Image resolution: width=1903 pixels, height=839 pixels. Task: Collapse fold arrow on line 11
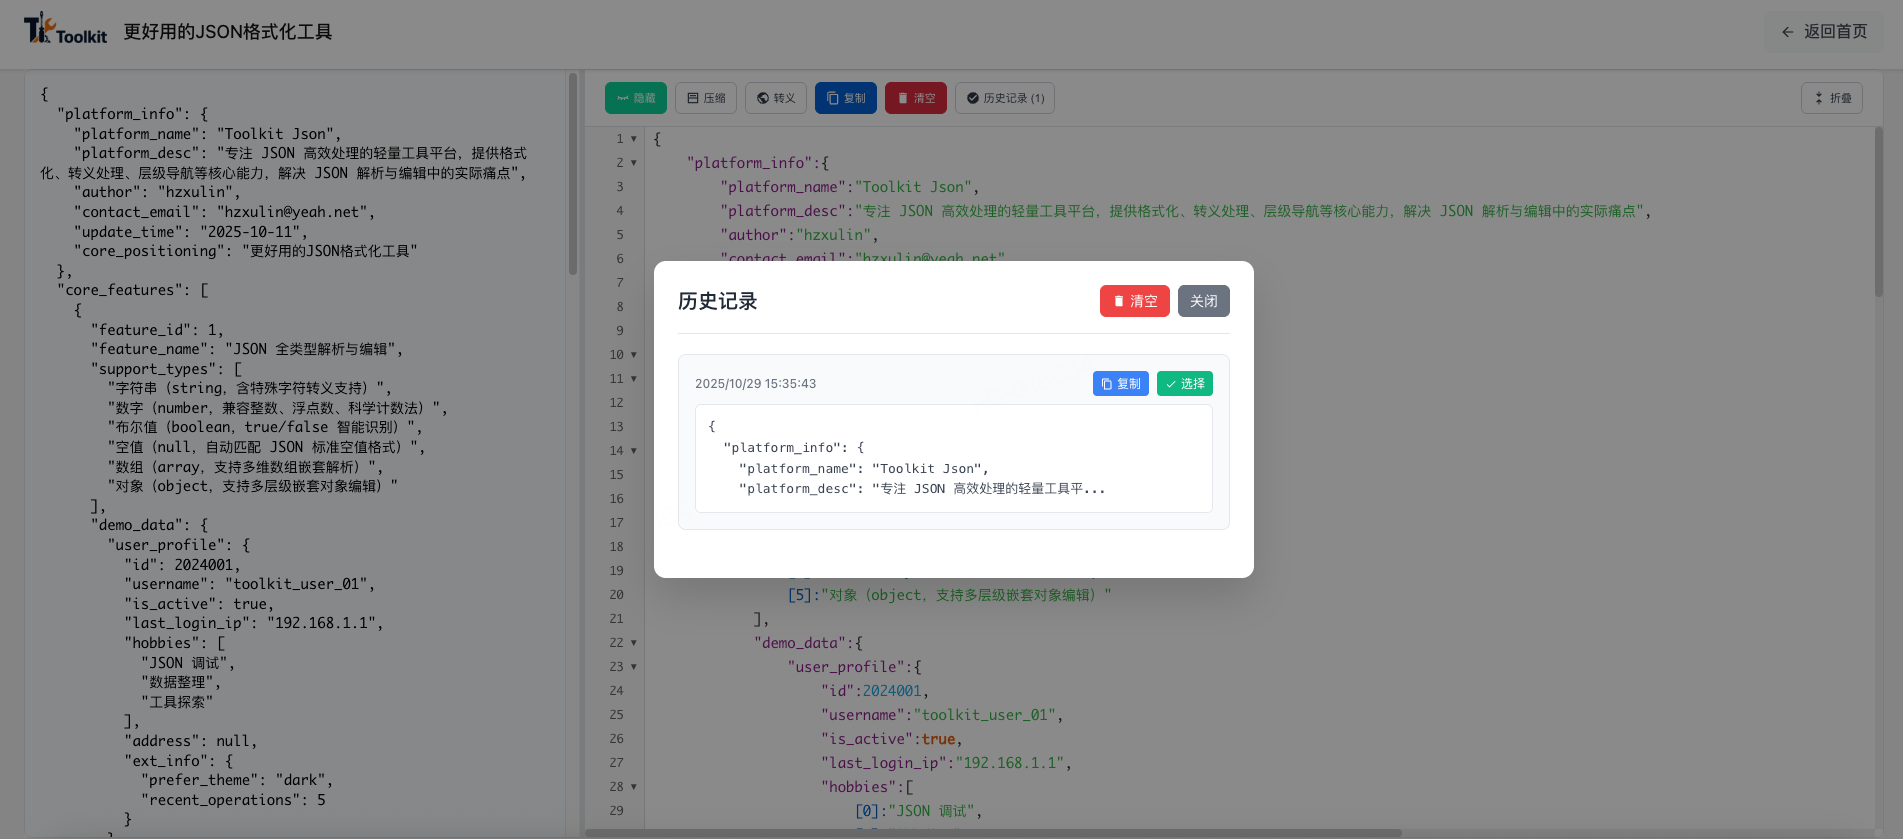click(633, 379)
